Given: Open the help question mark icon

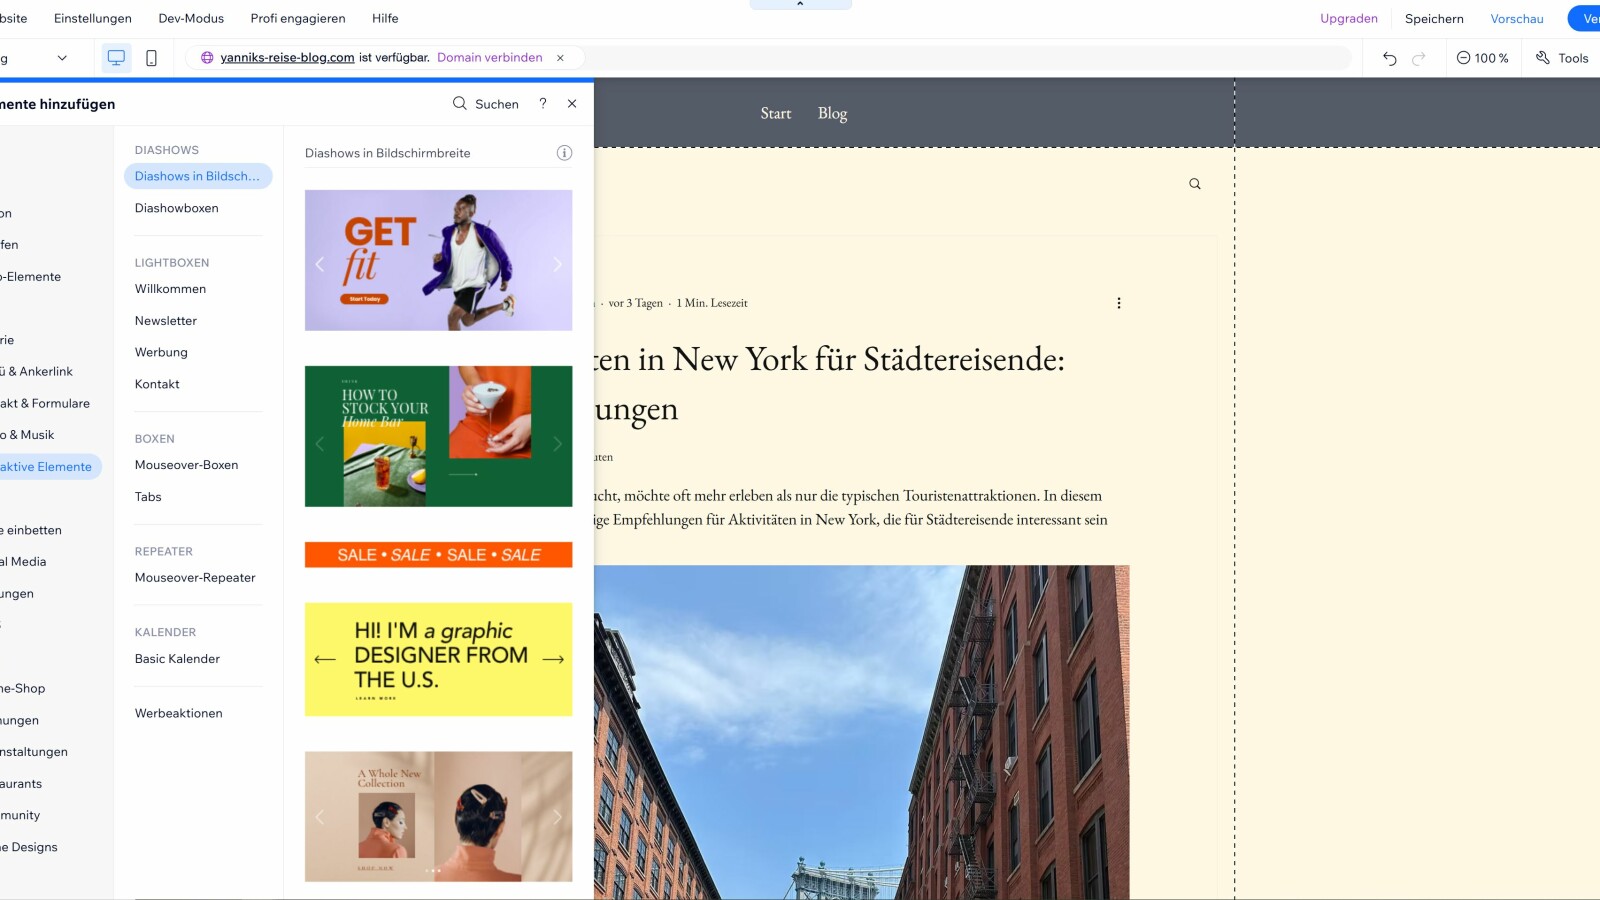Looking at the screenshot, I should [x=542, y=103].
